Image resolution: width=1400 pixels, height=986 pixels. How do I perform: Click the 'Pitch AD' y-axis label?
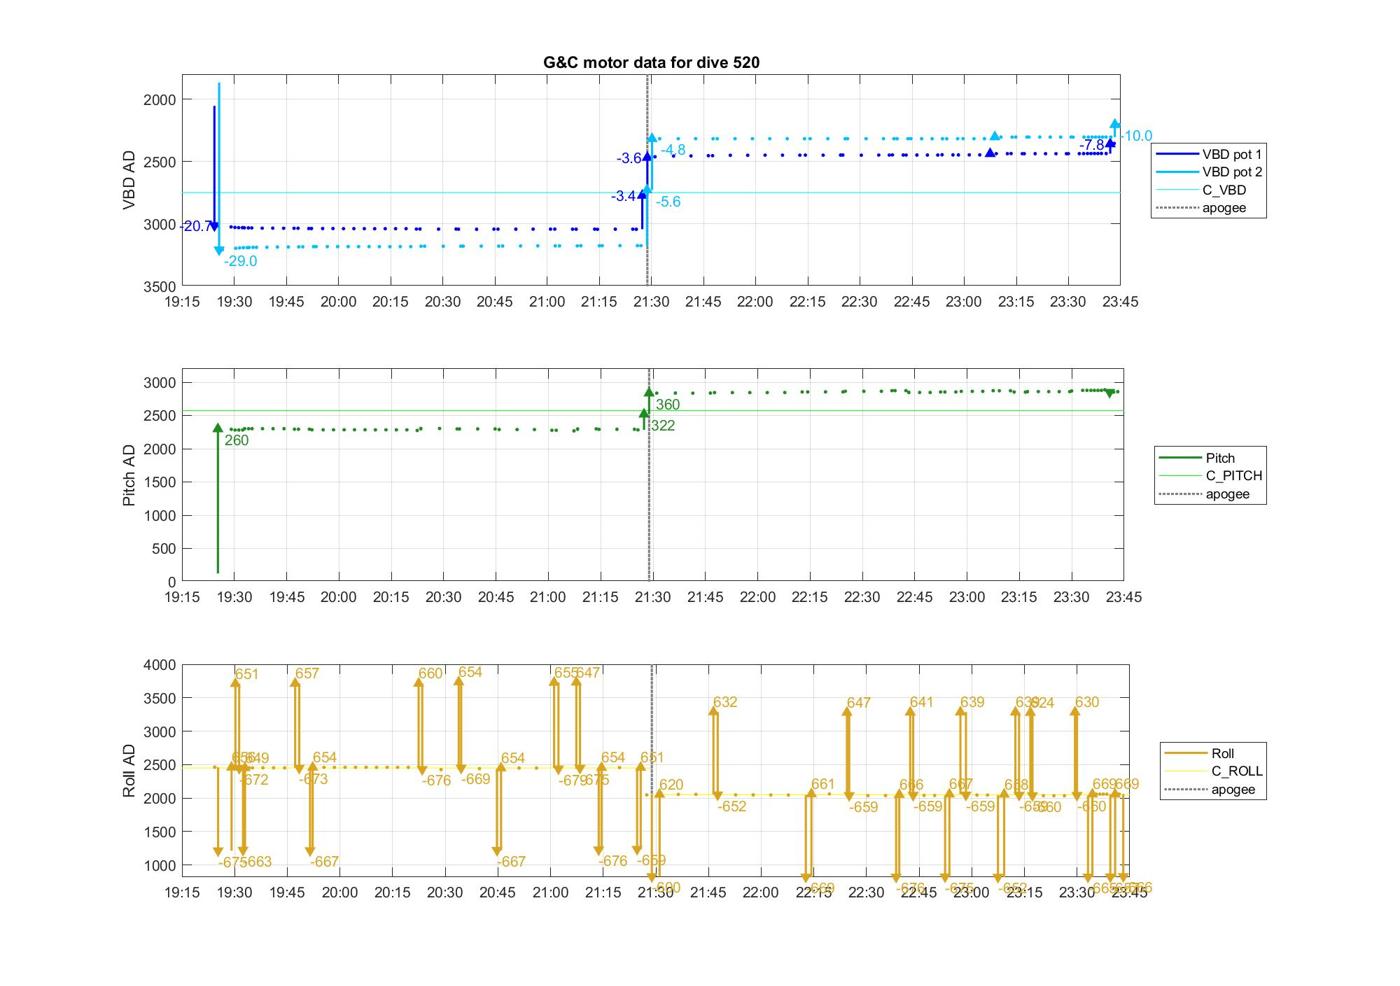(129, 475)
